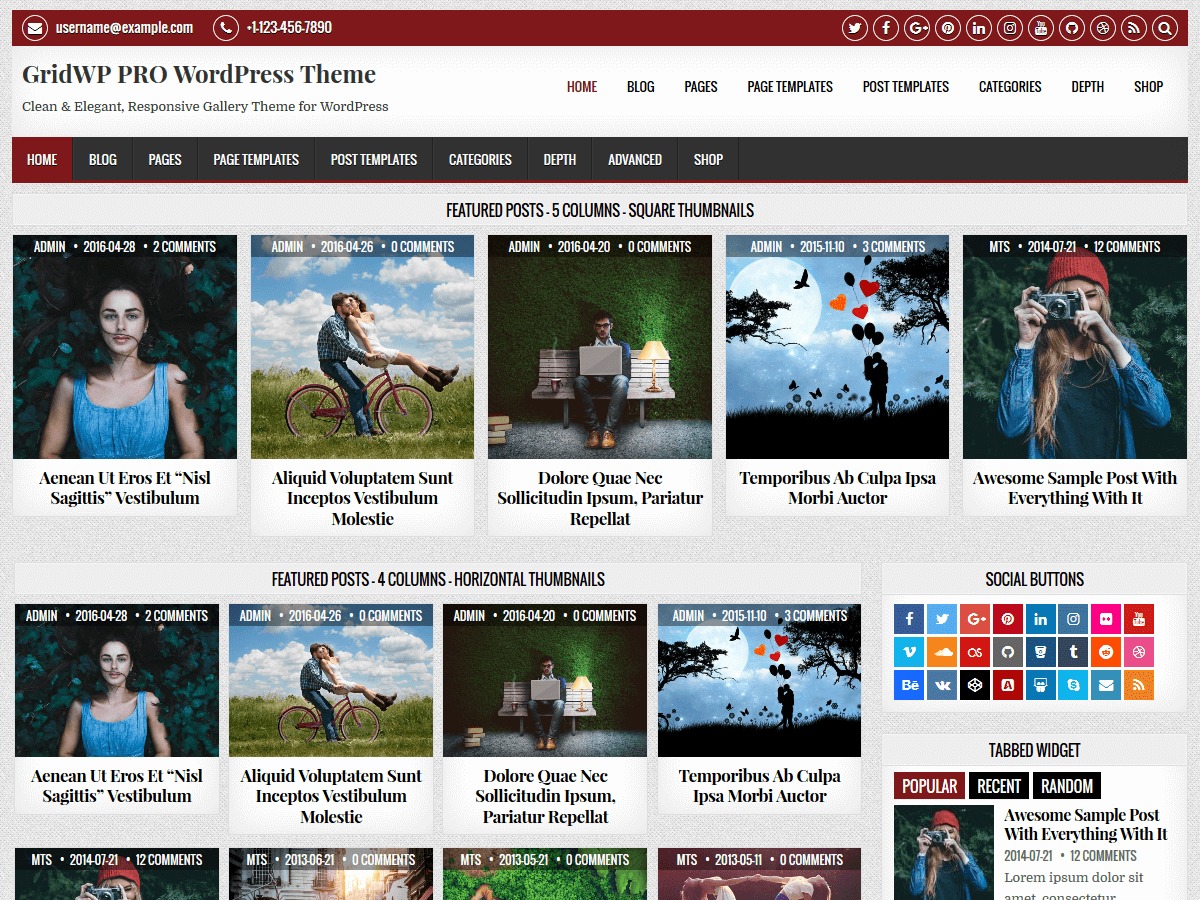Open Temporibus Ab Culpa Ipsa title in 5-column grid
This screenshot has width=1200, height=900.
(x=838, y=488)
